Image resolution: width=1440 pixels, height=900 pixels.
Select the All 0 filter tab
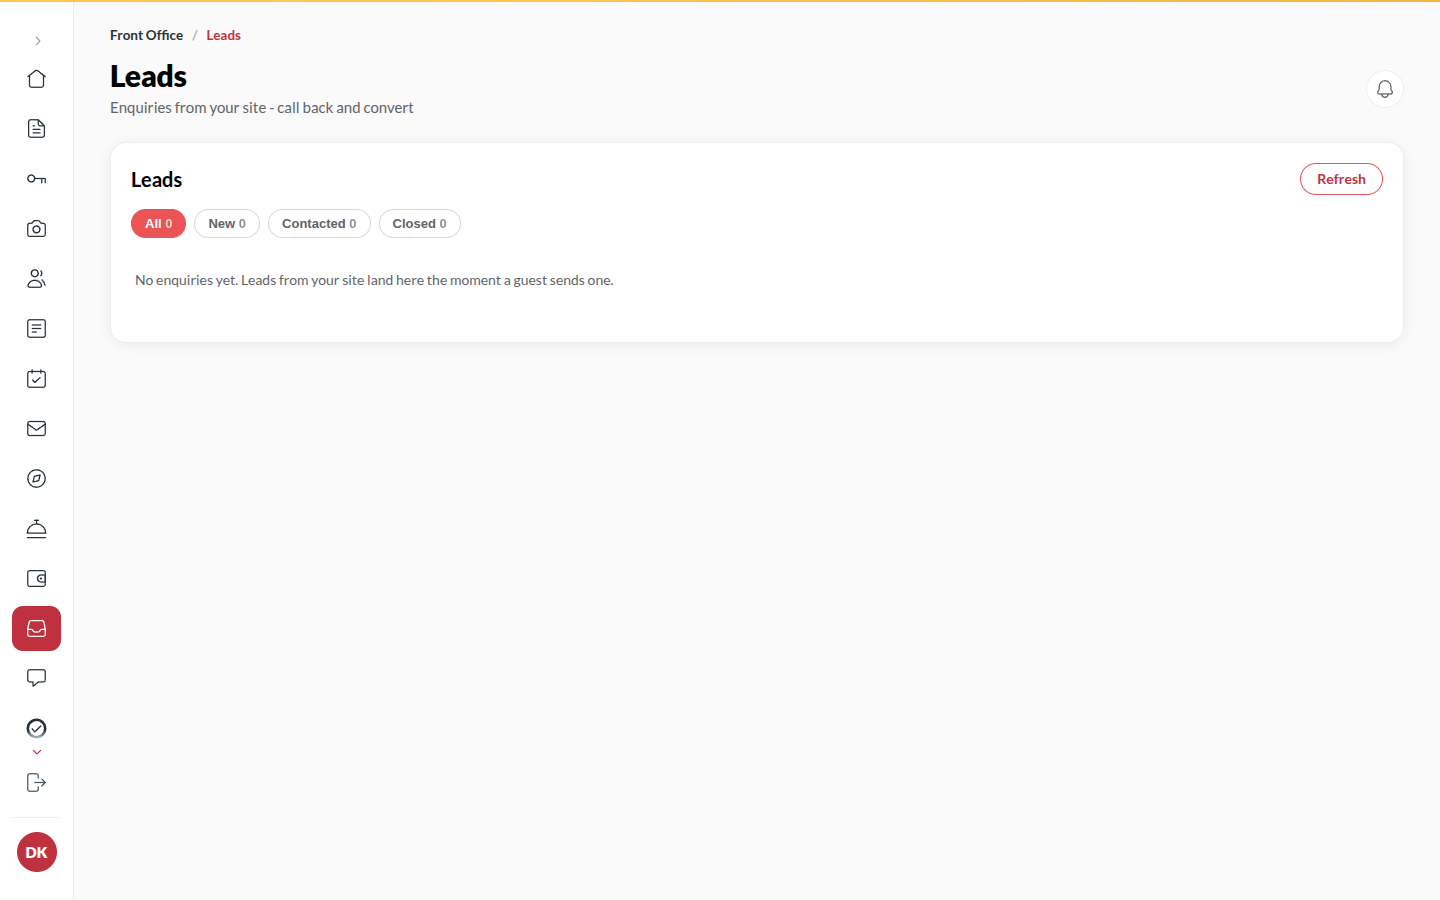[158, 224]
